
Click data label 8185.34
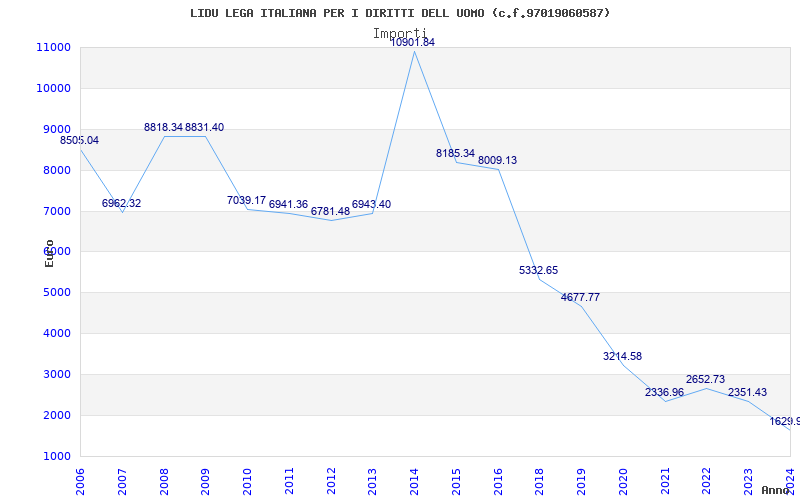[x=455, y=153]
